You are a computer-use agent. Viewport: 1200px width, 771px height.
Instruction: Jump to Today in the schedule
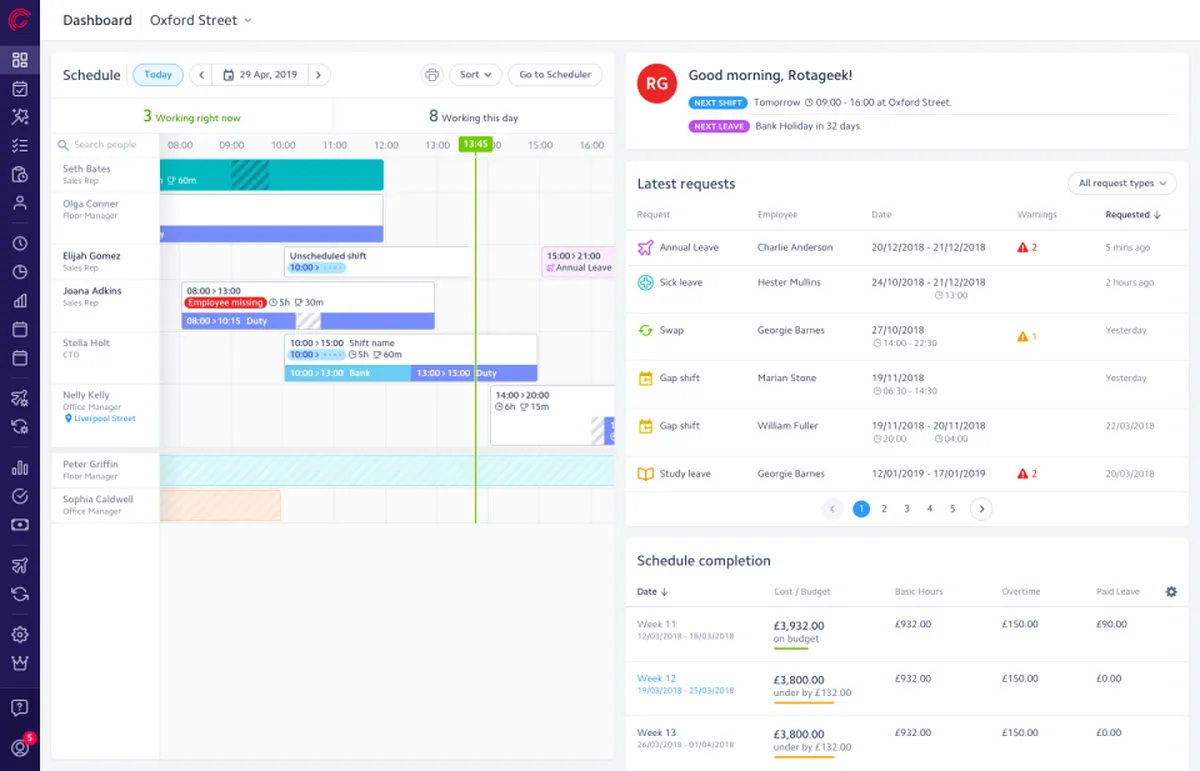(158, 75)
